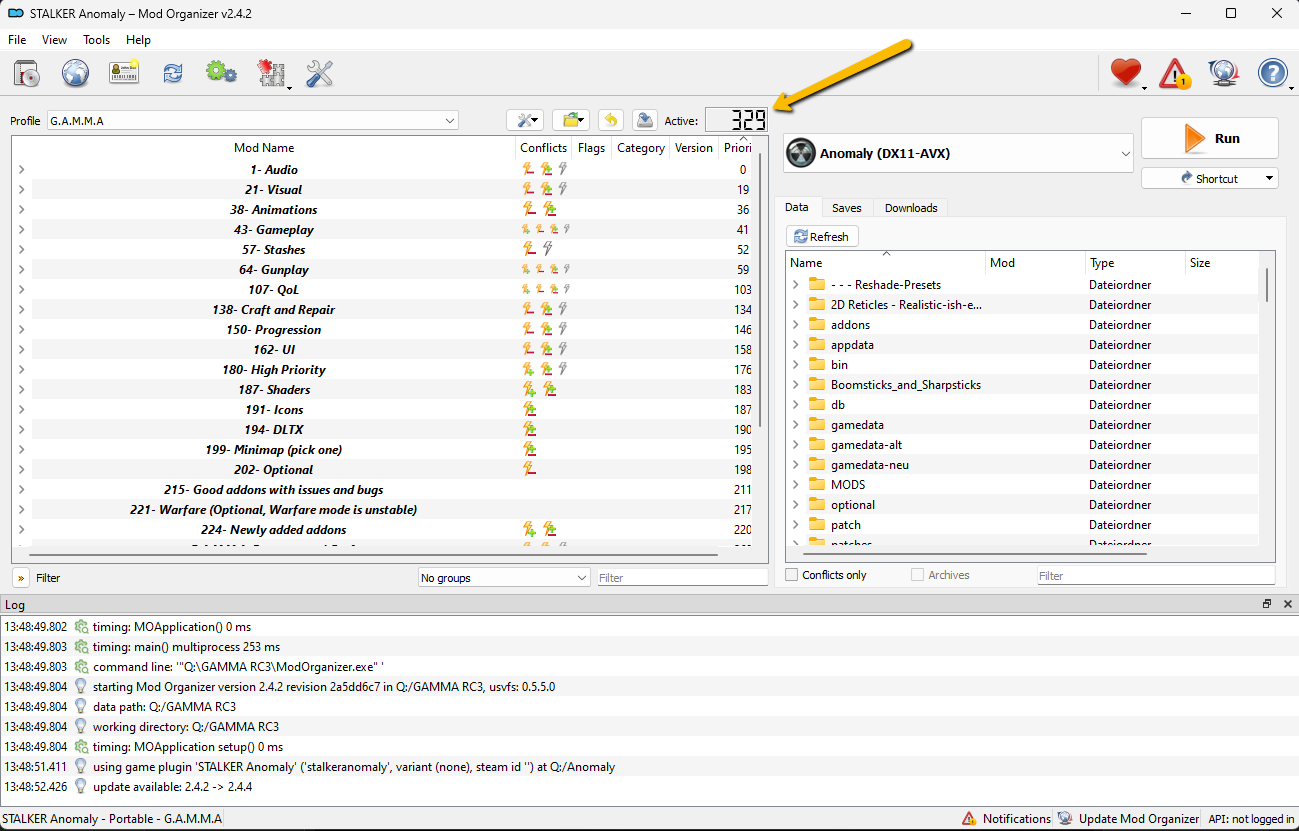
Task: Open the wrench and screwdriver Settings icon
Action: (319, 73)
